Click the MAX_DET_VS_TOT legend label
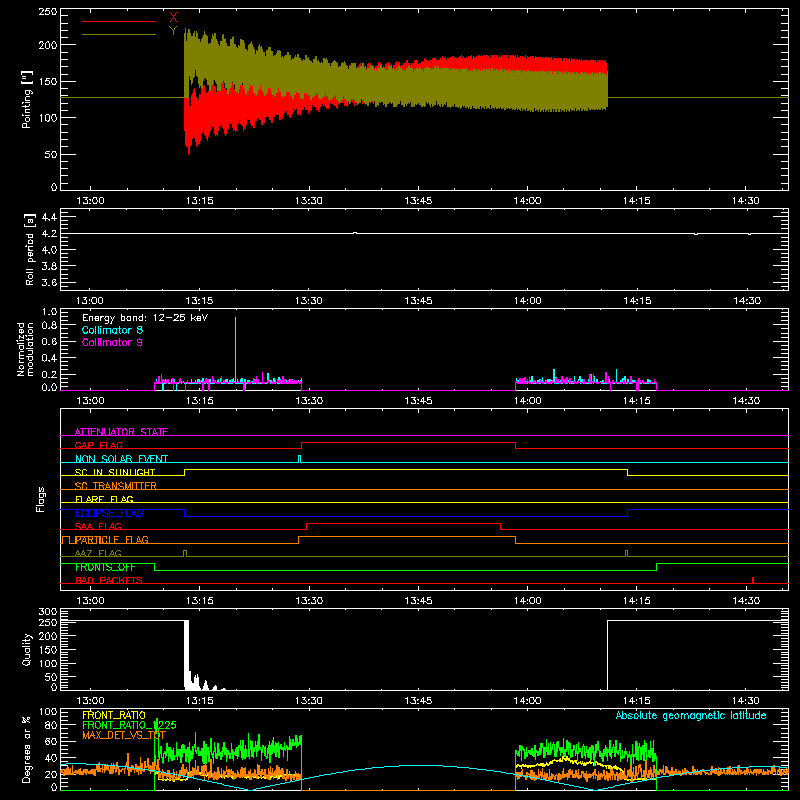 pyautogui.click(x=124, y=735)
